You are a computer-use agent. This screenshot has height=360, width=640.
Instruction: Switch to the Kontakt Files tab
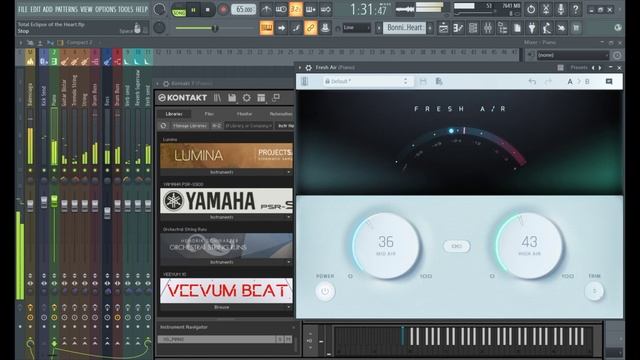(x=209, y=114)
